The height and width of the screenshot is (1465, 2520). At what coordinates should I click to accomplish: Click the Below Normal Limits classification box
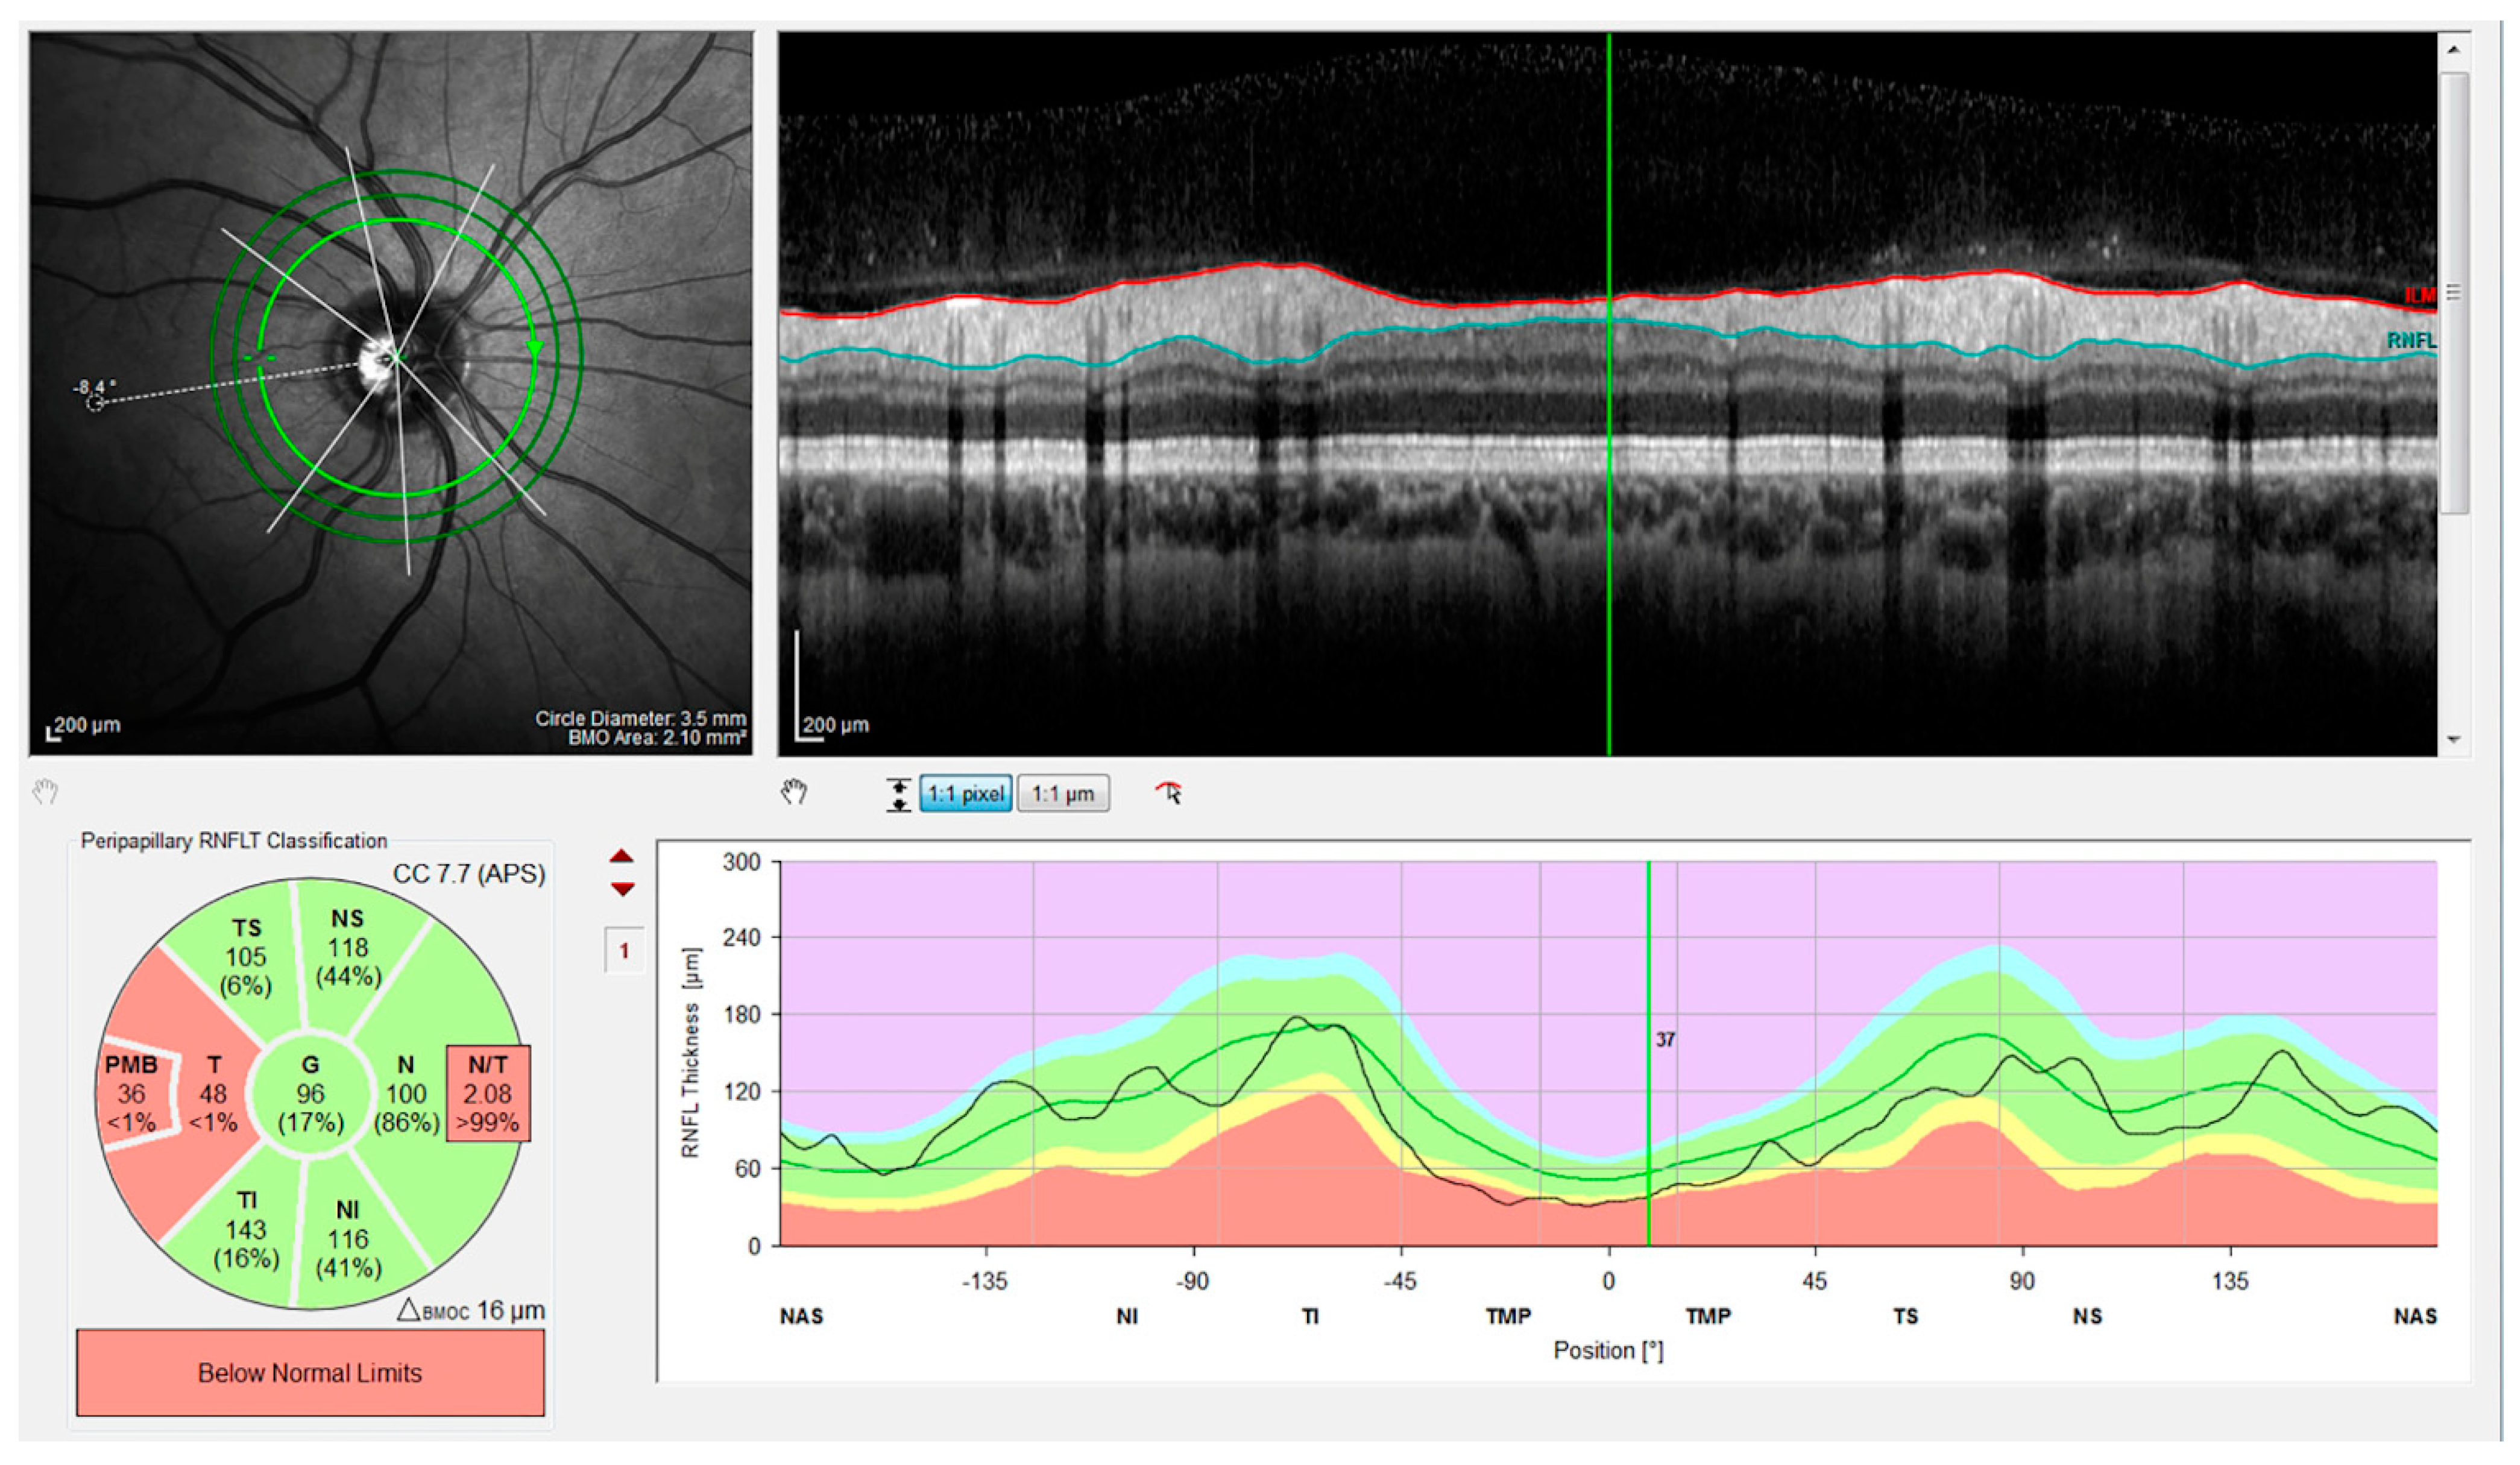coord(310,1372)
